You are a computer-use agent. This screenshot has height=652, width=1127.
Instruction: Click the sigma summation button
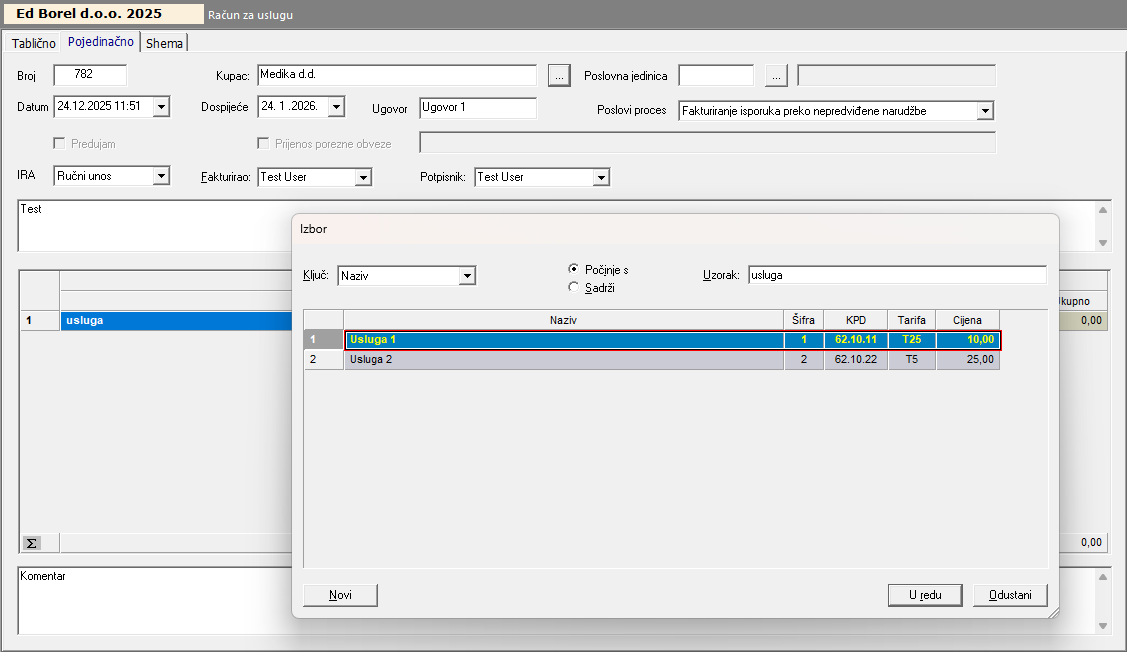click(x=32, y=543)
